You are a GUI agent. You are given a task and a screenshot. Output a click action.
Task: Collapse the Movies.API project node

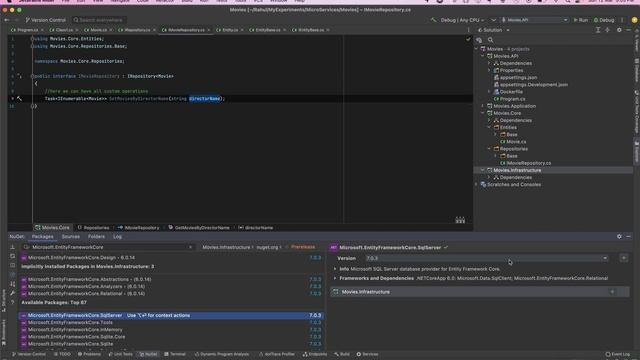tap(483, 56)
